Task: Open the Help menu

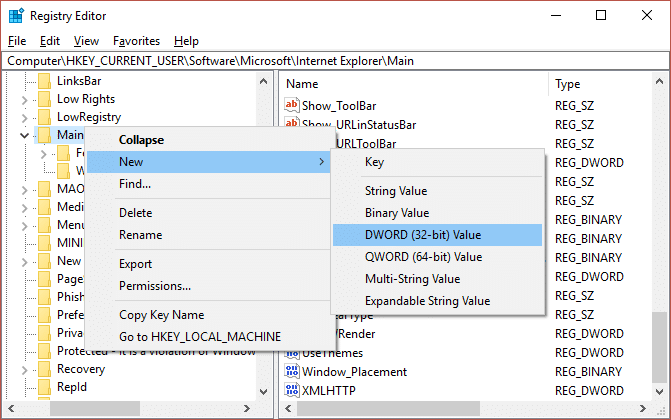Action: 186,41
